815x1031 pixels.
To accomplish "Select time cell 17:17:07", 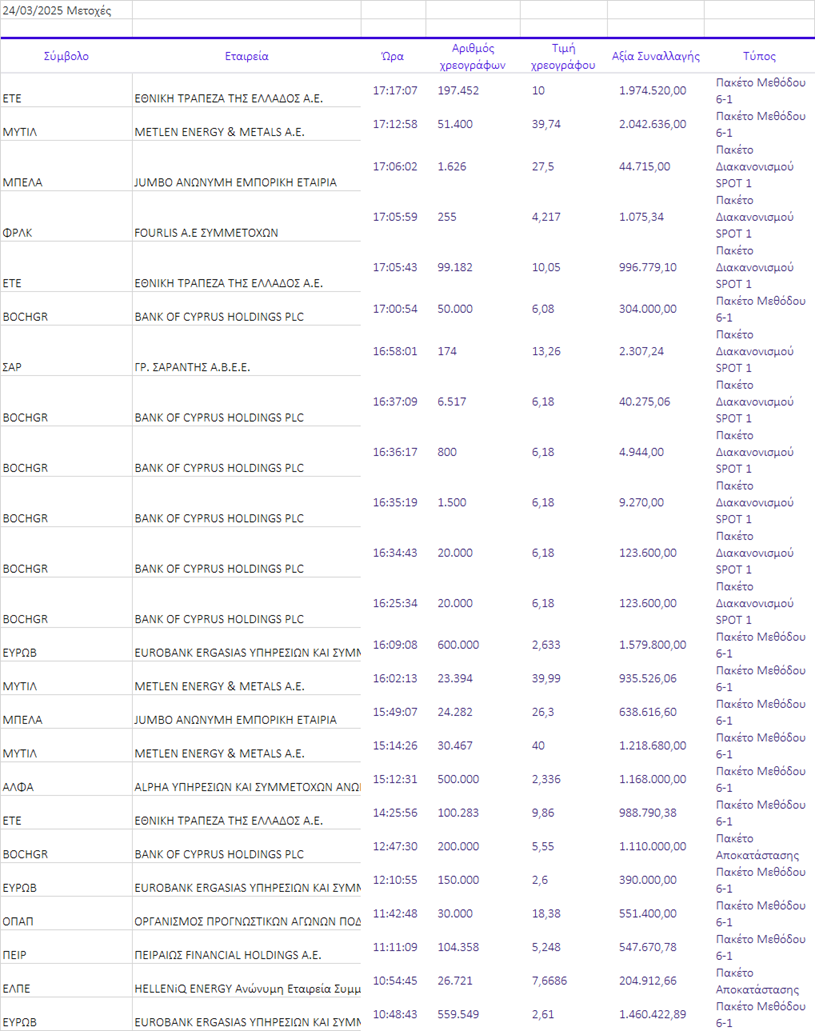I will coord(395,91).
